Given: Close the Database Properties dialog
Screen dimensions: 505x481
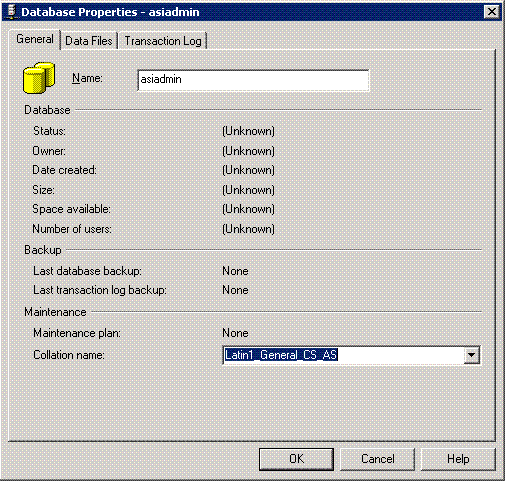Looking at the screenshot, I should click(x=492, y=12).
